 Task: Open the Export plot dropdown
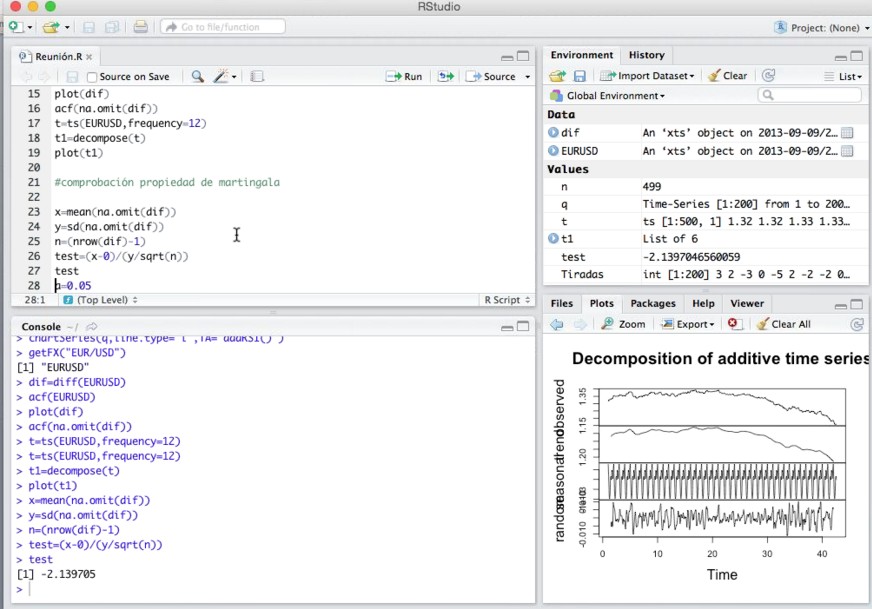(687, 324)
